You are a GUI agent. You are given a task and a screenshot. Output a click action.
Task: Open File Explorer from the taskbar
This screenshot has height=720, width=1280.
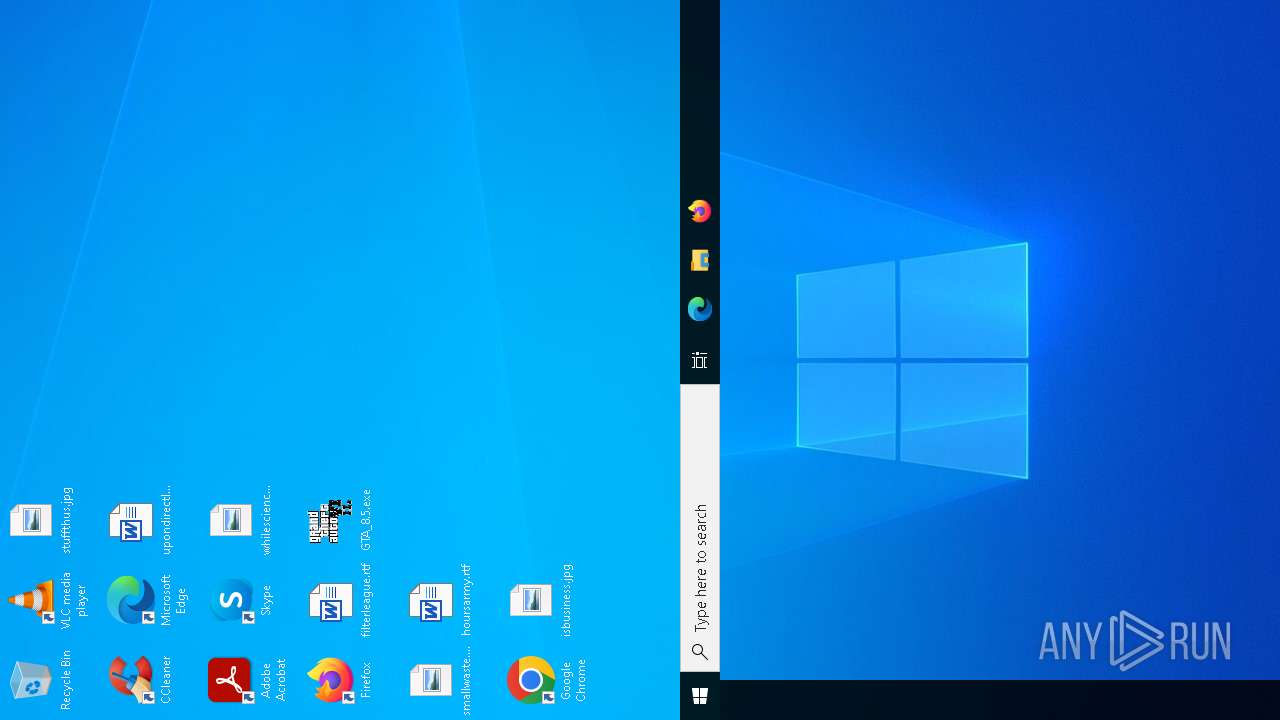700,261
